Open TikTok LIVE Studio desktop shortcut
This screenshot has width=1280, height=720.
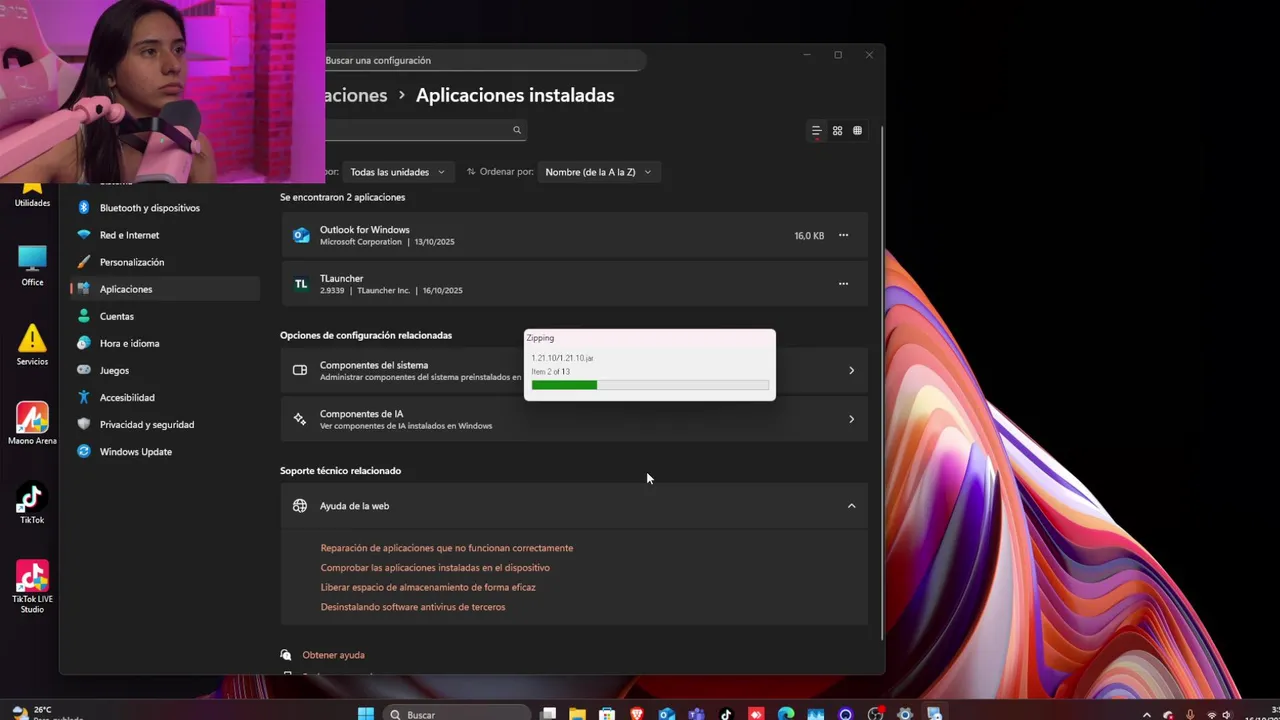point(32,587)
